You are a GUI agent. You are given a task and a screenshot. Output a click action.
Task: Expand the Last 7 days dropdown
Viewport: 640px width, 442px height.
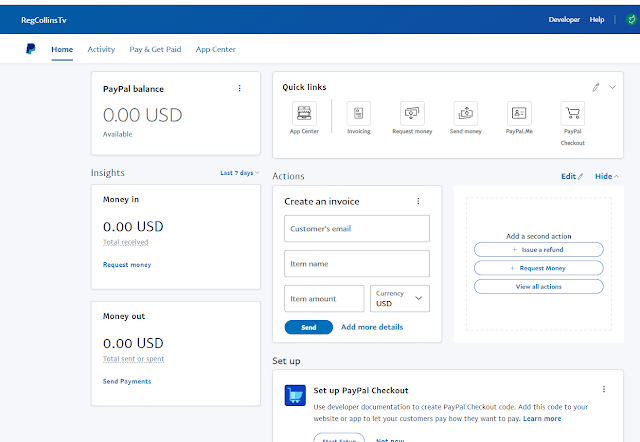tap(240, 173)
